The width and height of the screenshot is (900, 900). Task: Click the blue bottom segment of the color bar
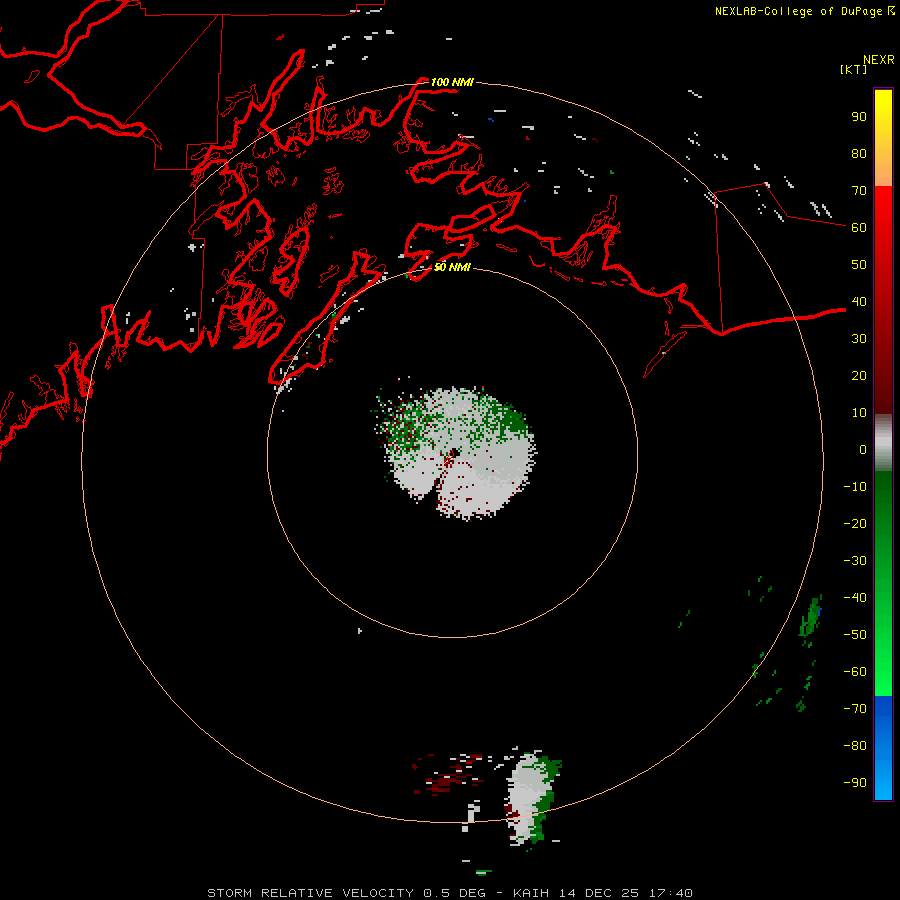(x=883, y=748)
